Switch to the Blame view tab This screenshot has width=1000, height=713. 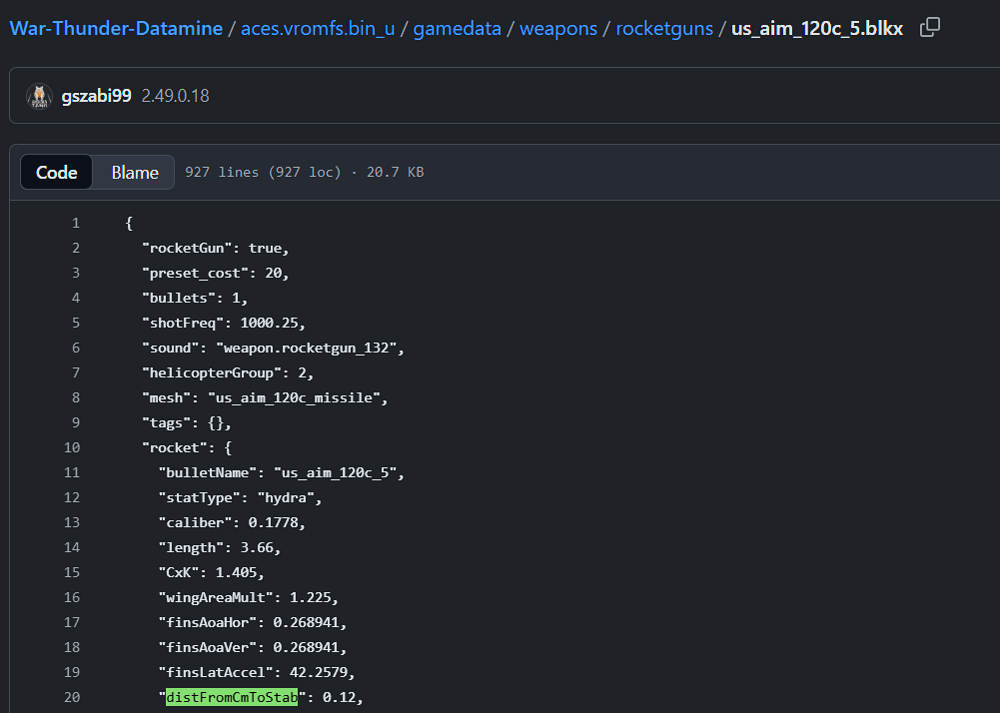click(x=135, y=172)
